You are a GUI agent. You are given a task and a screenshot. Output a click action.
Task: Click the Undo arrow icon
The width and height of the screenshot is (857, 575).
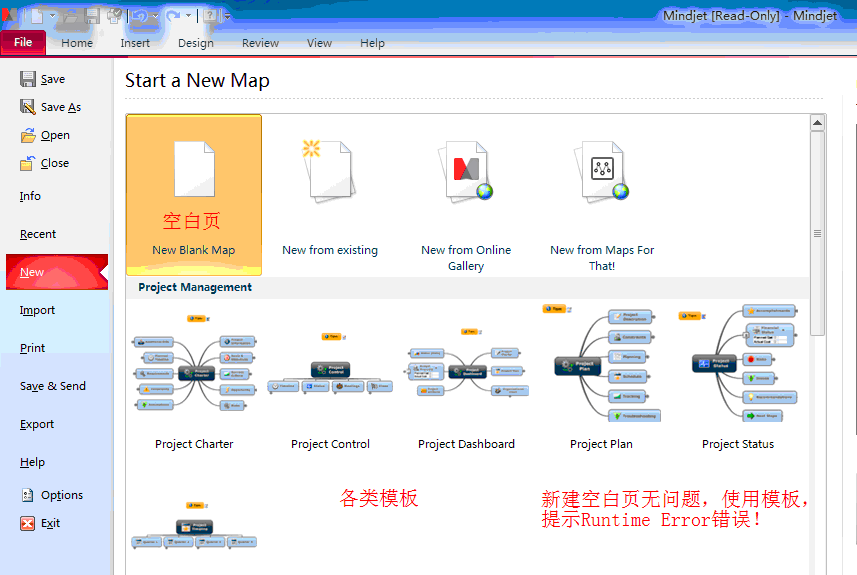(140, 16)
